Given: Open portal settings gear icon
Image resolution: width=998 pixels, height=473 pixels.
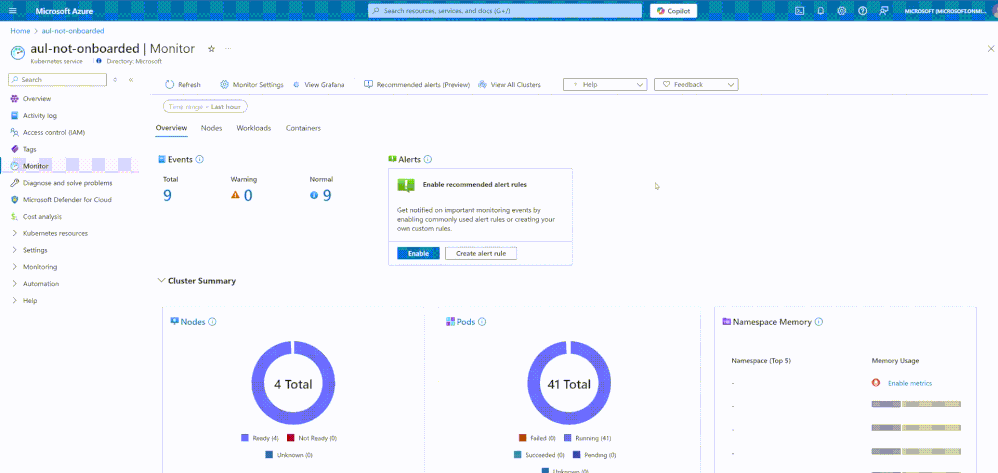Looking at the screenshot, I should [841, 11].
